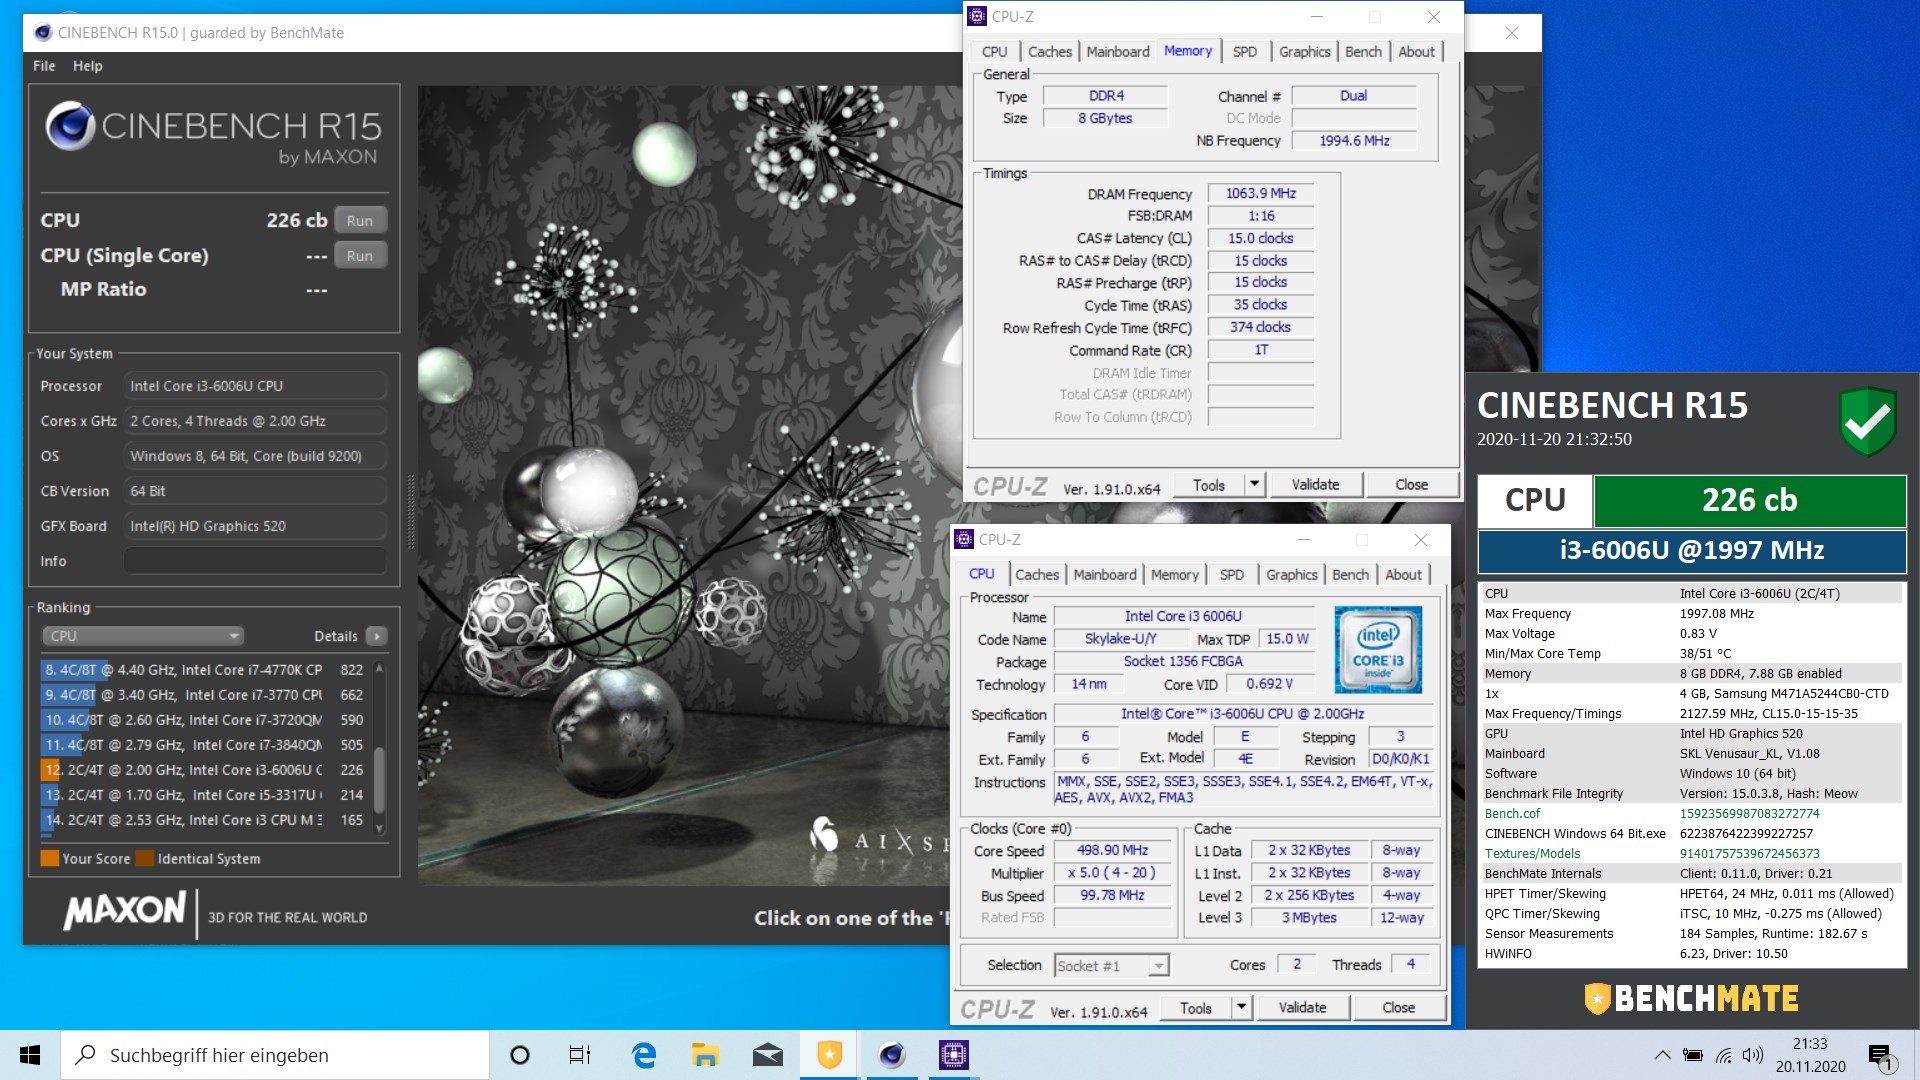Click the CPU-Z Memory window title icon
Screen dimensions: 1920x1080
(977, 16)
